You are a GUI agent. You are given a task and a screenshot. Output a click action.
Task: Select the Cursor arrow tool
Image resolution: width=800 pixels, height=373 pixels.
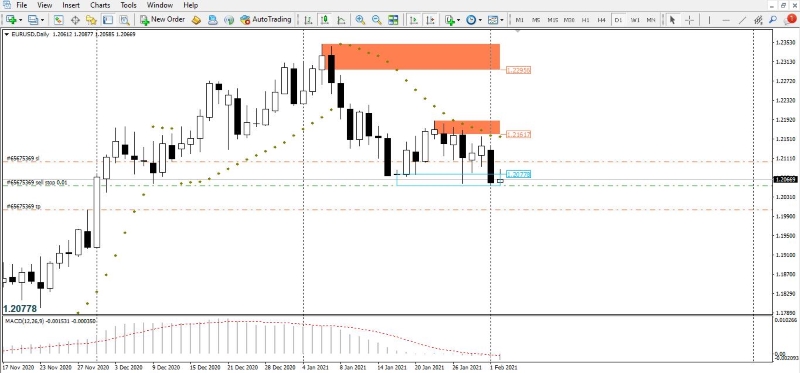[x=672, y=20]
